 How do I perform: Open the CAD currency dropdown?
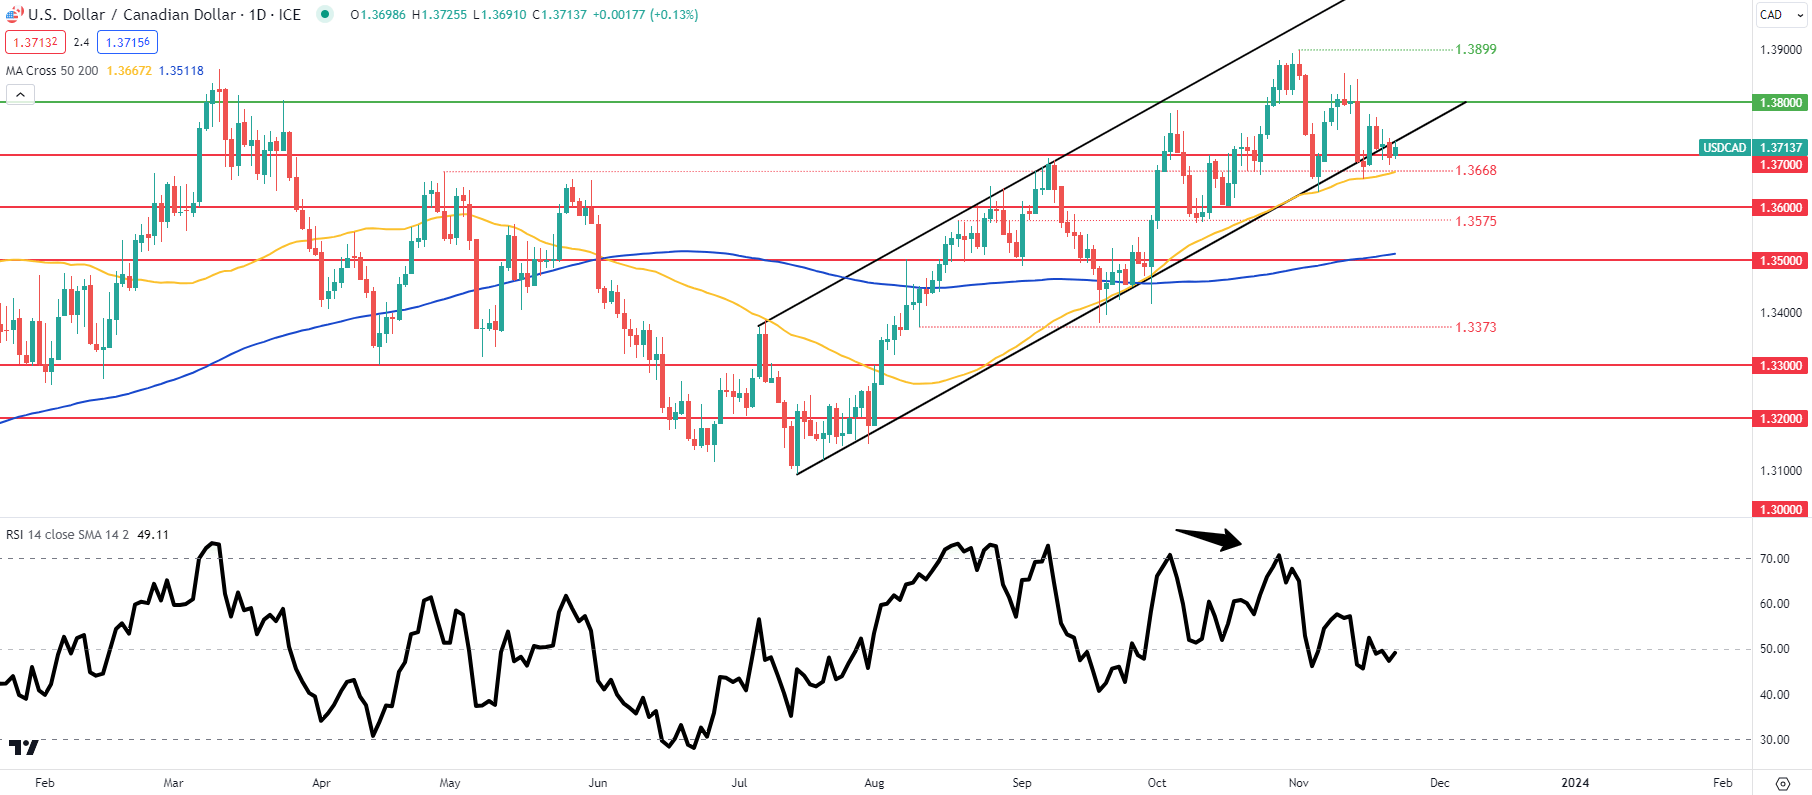[x=1782, y=15]
